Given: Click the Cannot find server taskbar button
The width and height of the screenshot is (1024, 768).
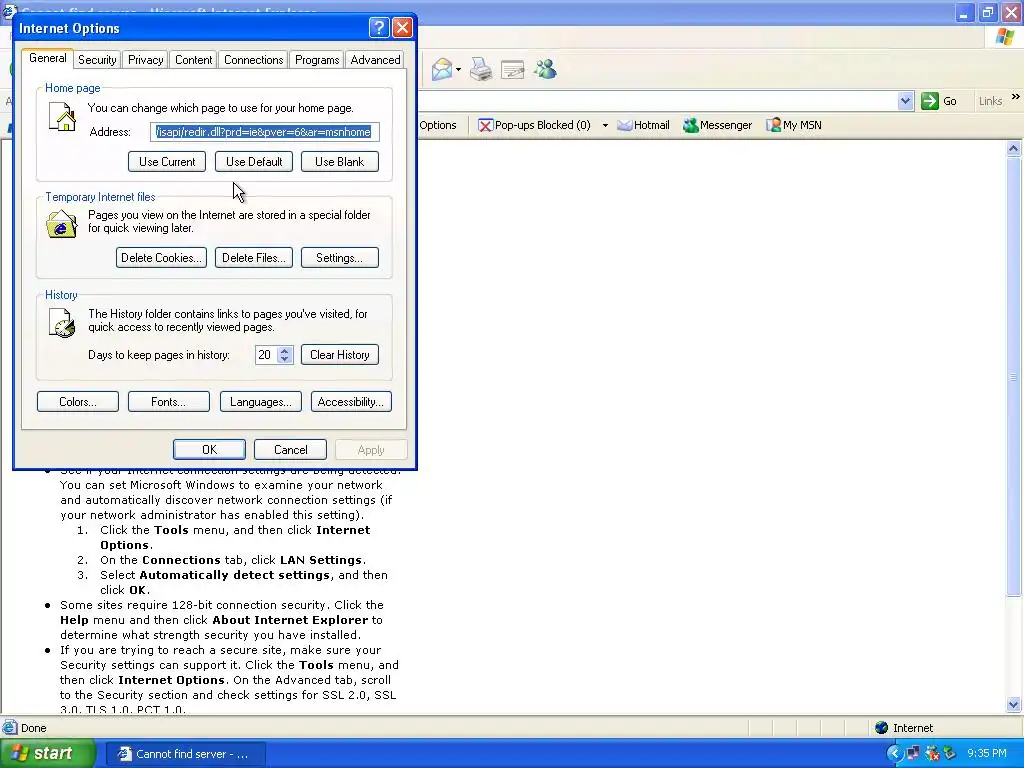Looking at the screenshot, I should (185, 754).
